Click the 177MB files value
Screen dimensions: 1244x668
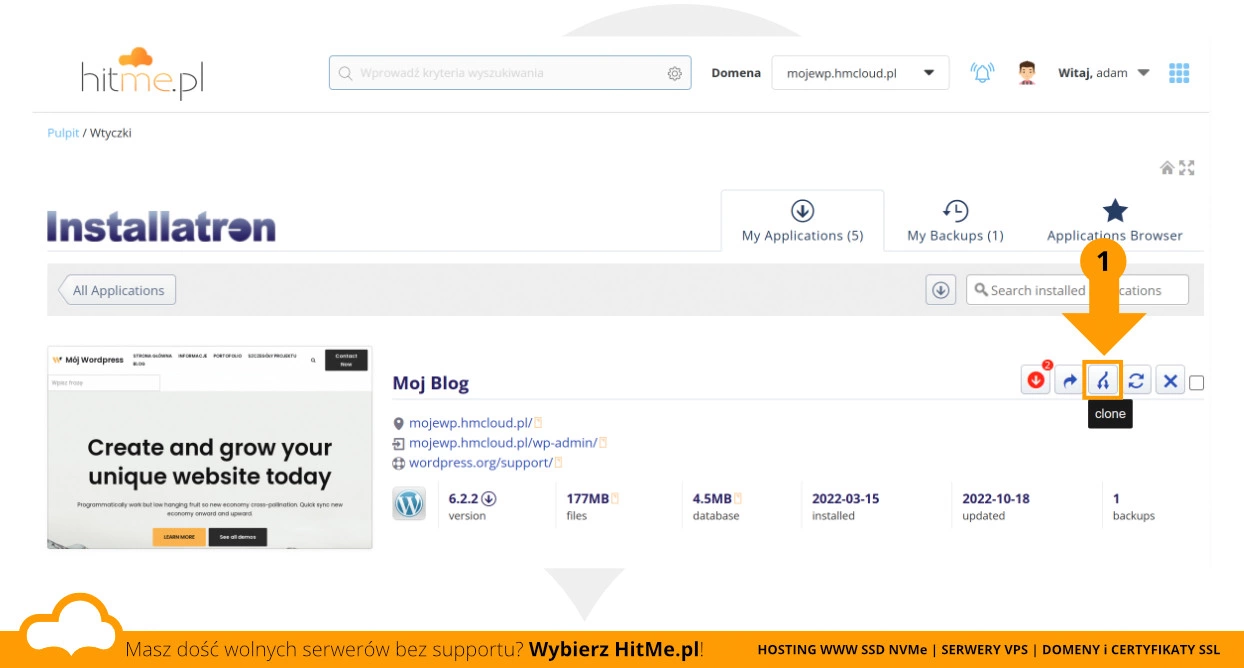click(x=588, y=498)
